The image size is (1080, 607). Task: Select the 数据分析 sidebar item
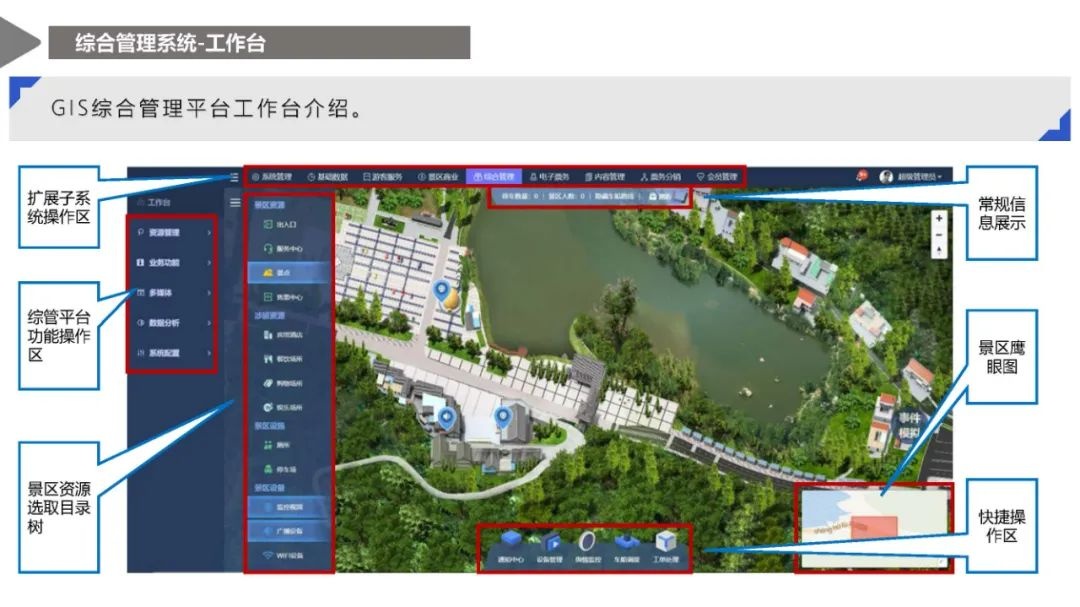coord(172,322)
